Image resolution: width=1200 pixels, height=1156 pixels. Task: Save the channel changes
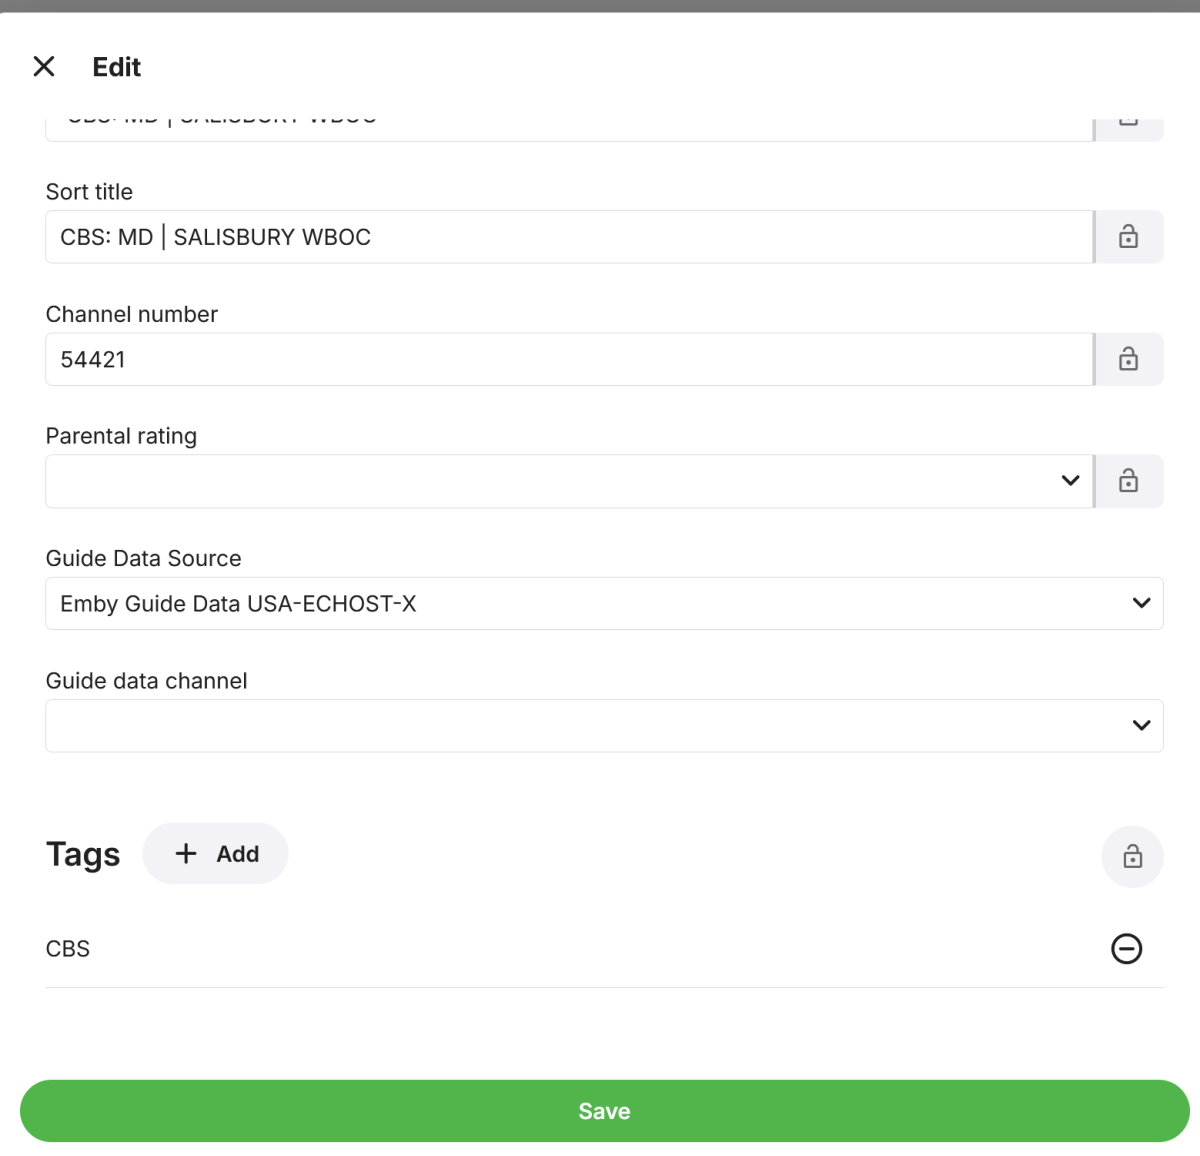tap(604, 1111)
